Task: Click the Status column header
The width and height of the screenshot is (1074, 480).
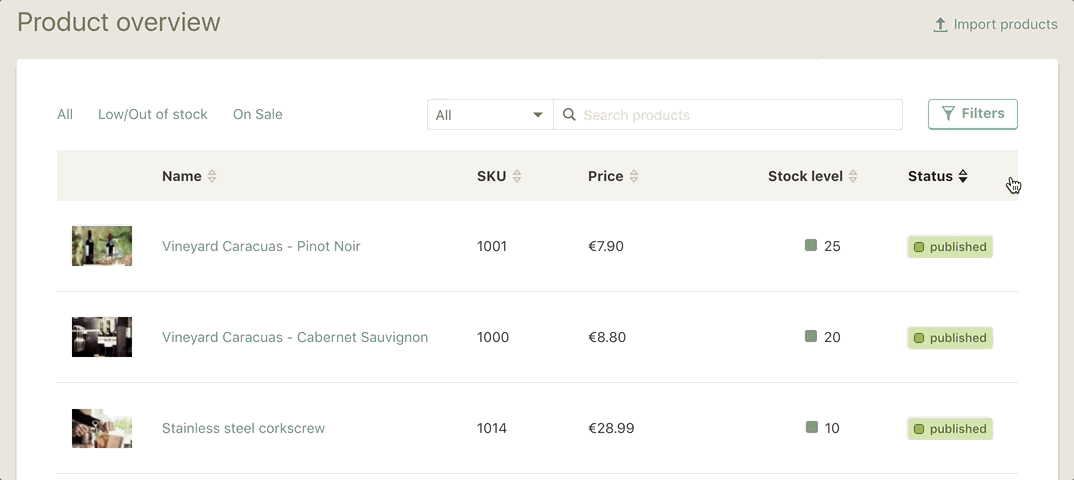Action: (930, 176)
